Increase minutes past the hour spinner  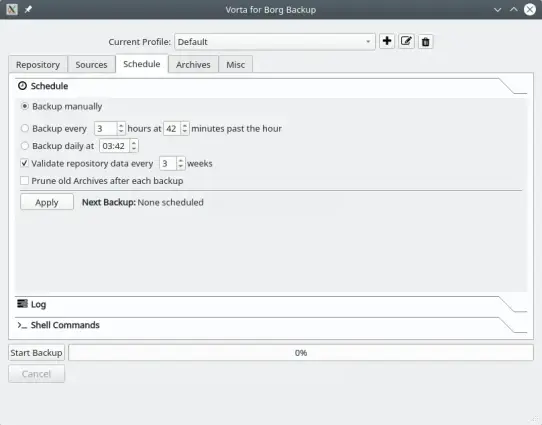pos(185,125)
